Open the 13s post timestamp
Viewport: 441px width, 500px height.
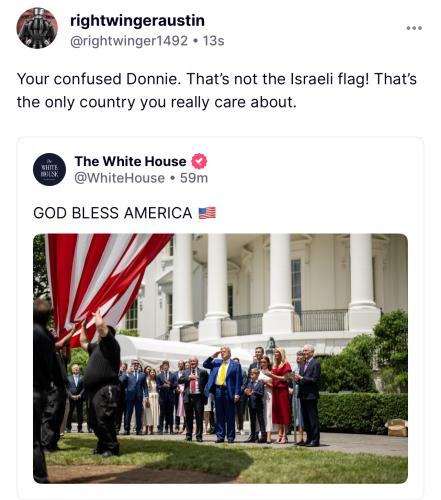pyautogui.click(x=214, y=41)
